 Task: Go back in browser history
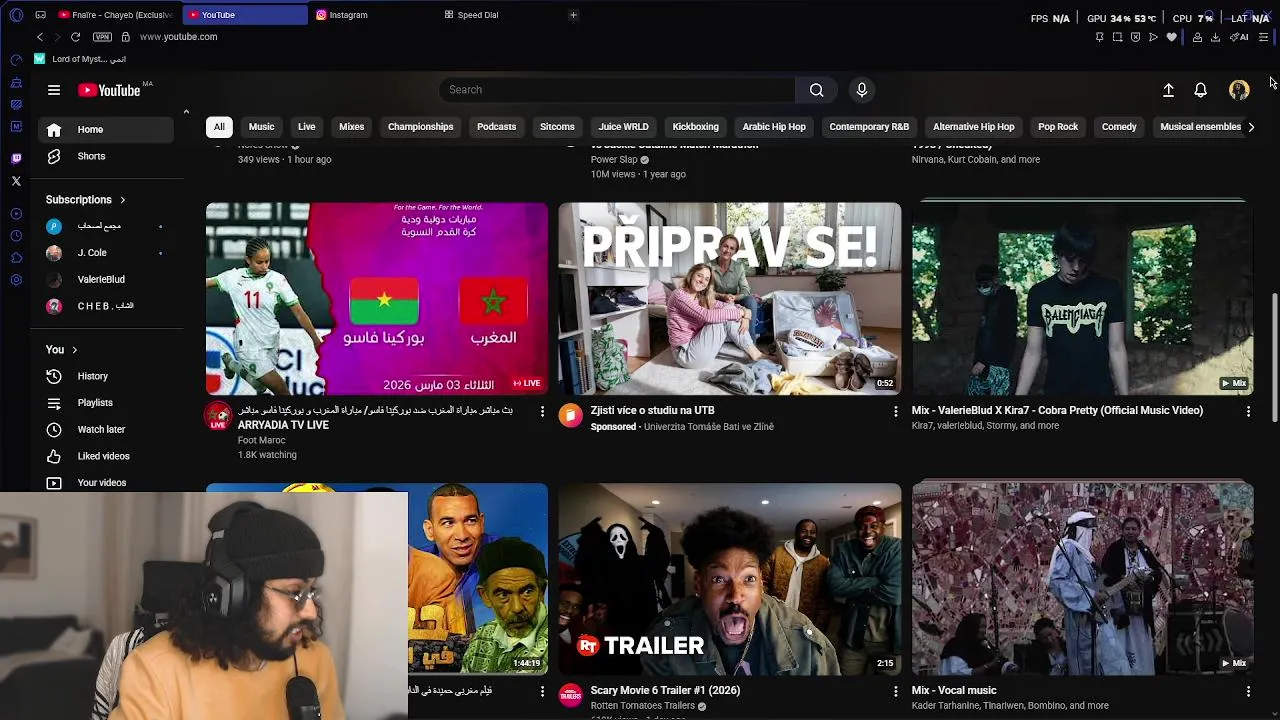coord(40,37)
